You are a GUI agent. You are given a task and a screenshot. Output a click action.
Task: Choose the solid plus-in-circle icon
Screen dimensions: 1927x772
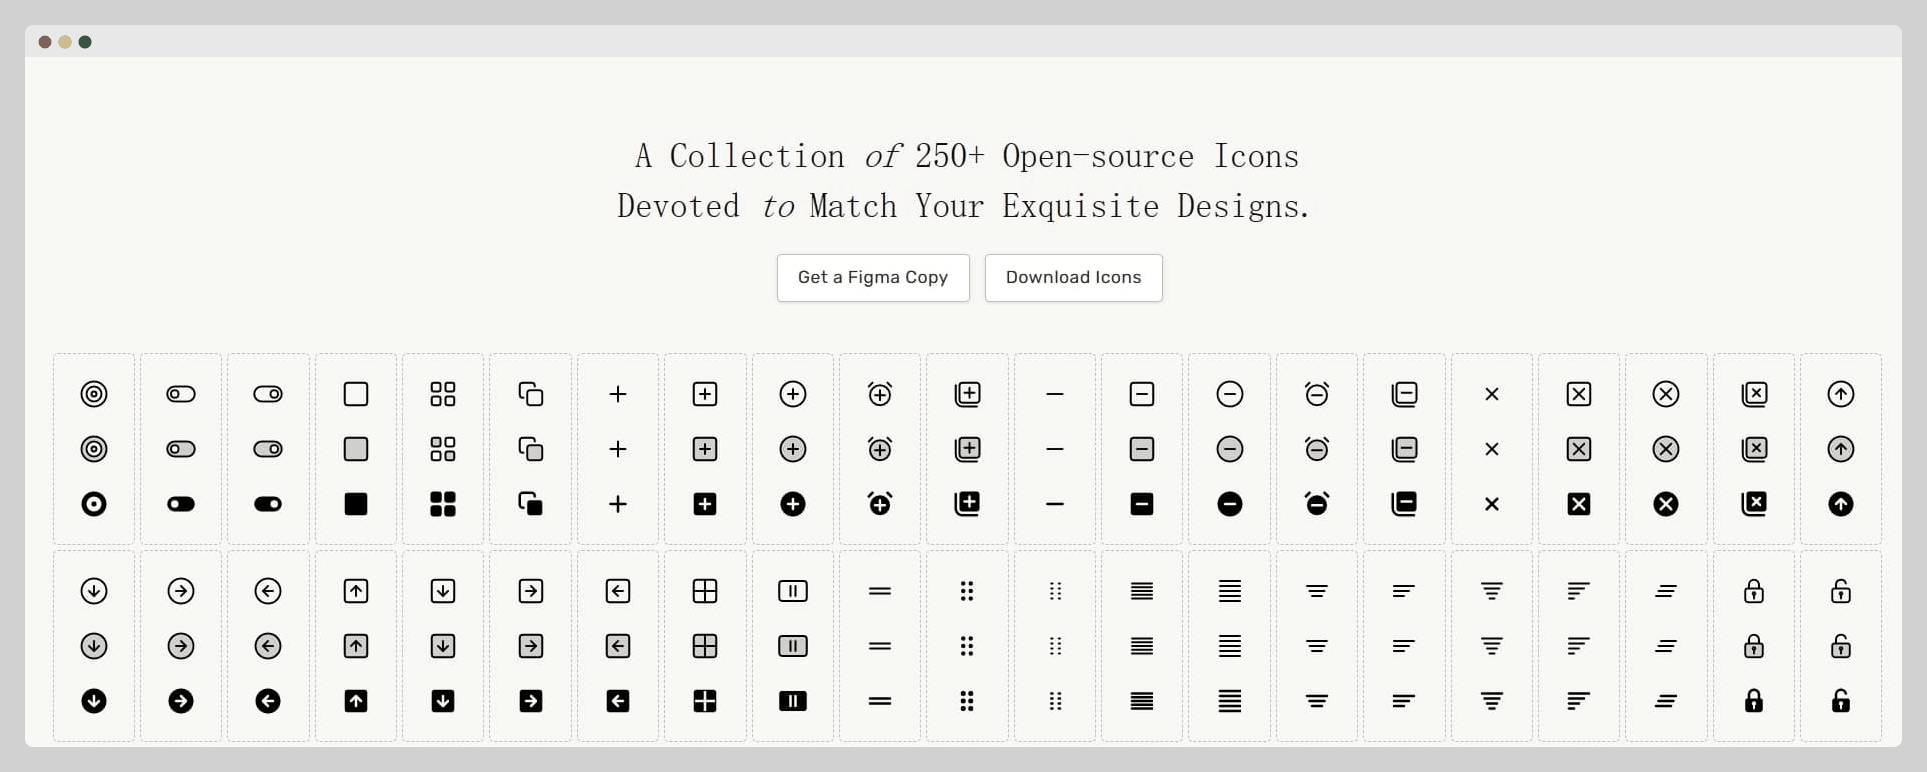point(793,504)
